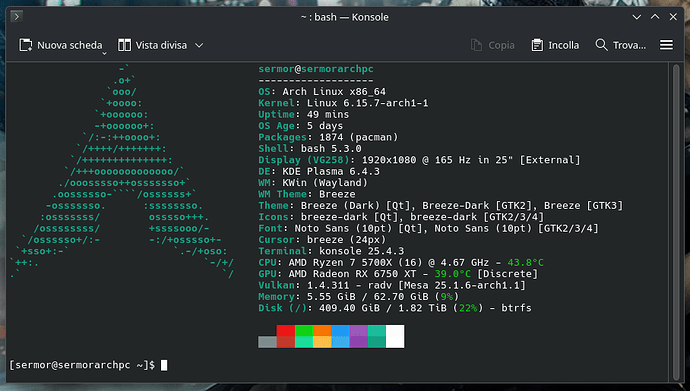Click the Uptime '49 mins' value

point(328,115)
